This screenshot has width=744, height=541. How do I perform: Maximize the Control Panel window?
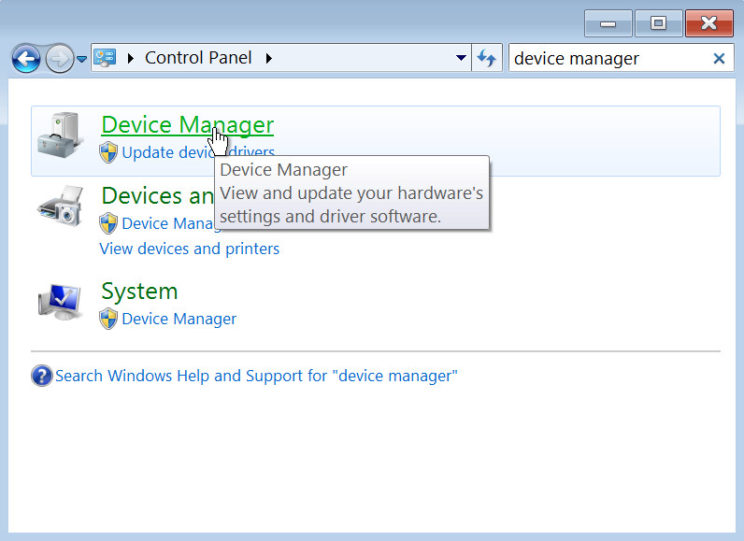pos(658,23)
